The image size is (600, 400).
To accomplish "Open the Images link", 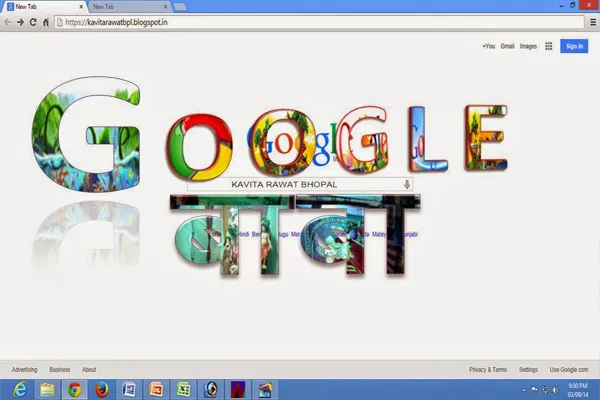I will click(x=528, y=46).
